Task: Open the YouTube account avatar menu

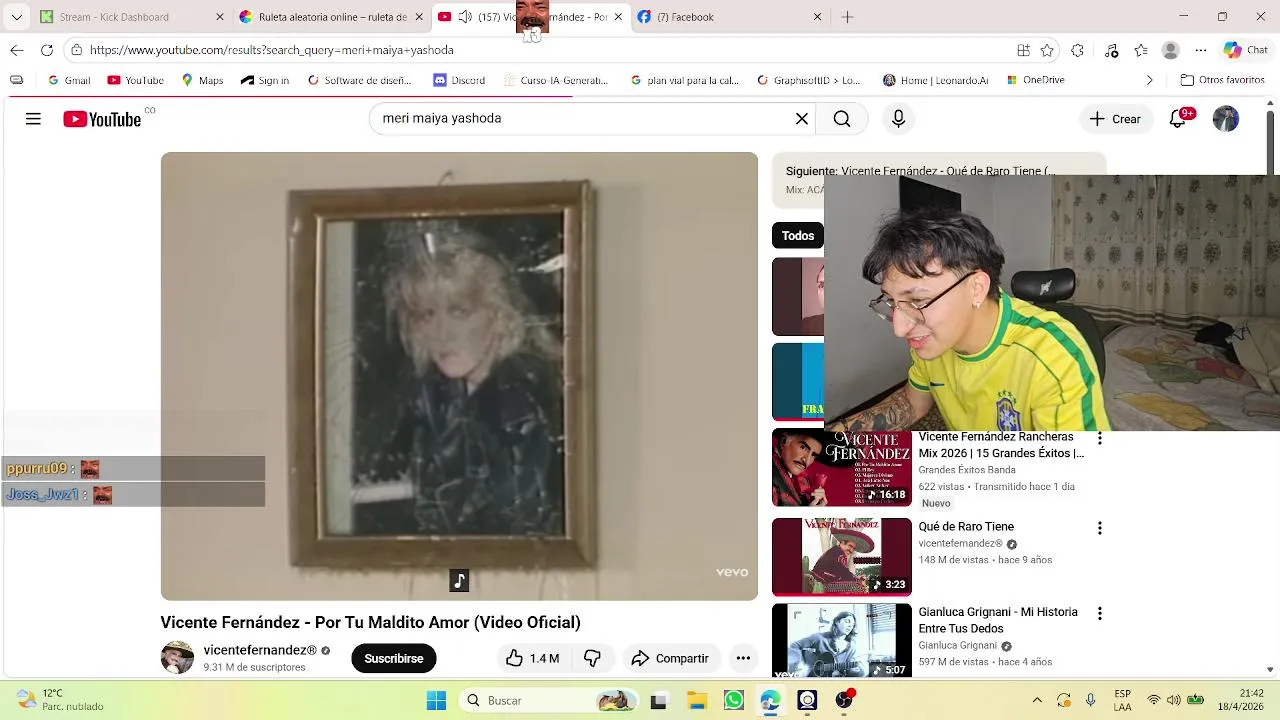Action: [x=1226, y=119]
